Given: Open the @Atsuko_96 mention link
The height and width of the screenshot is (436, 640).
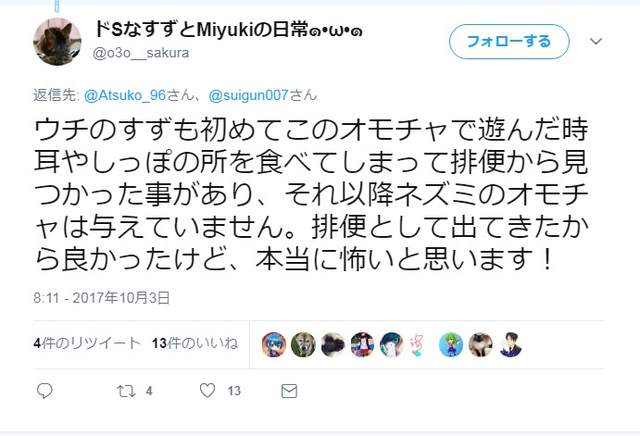Looking at the screenshot, I should tap(125, 95).
